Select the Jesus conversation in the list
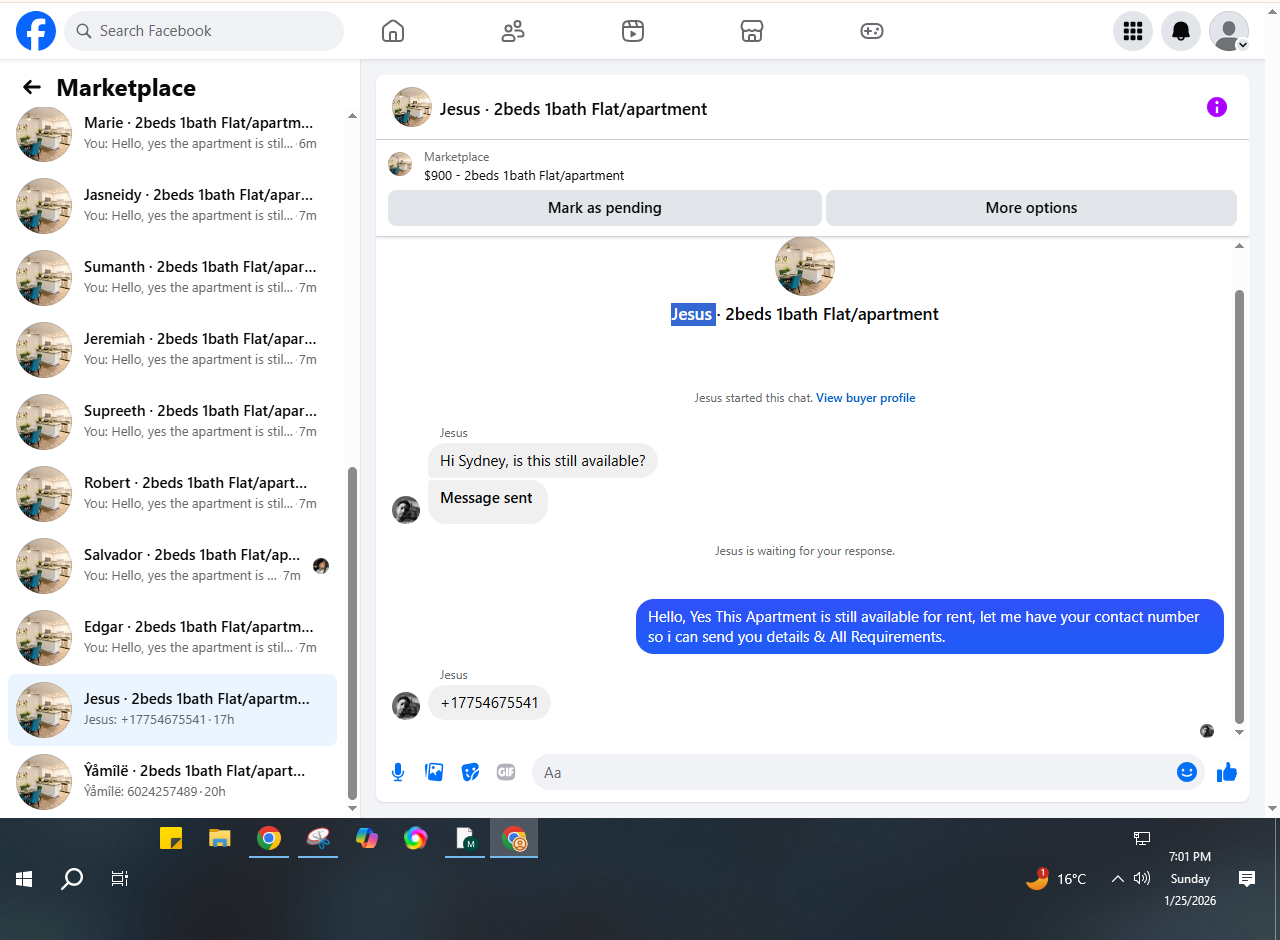This screenshot has height=940, width=1280. (x=172, y=710)
